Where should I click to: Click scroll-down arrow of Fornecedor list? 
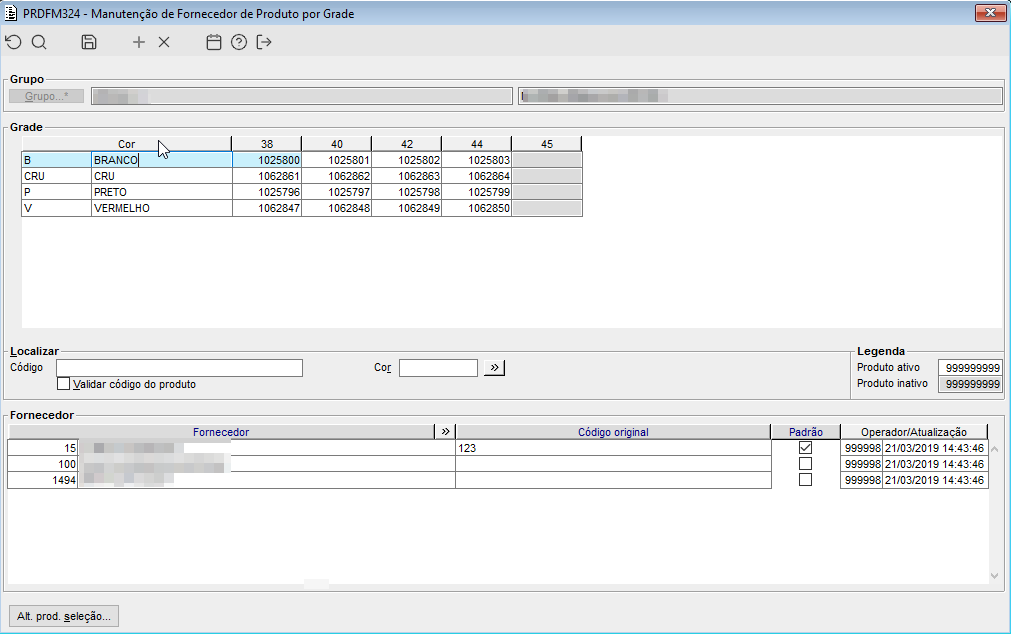[994, 575]
